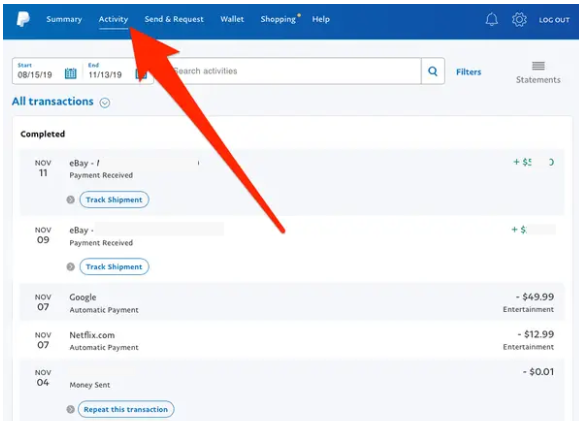The image size is (583, 422).
Task: Open the Start date calendar icon
Action: (x=71, y=73)
